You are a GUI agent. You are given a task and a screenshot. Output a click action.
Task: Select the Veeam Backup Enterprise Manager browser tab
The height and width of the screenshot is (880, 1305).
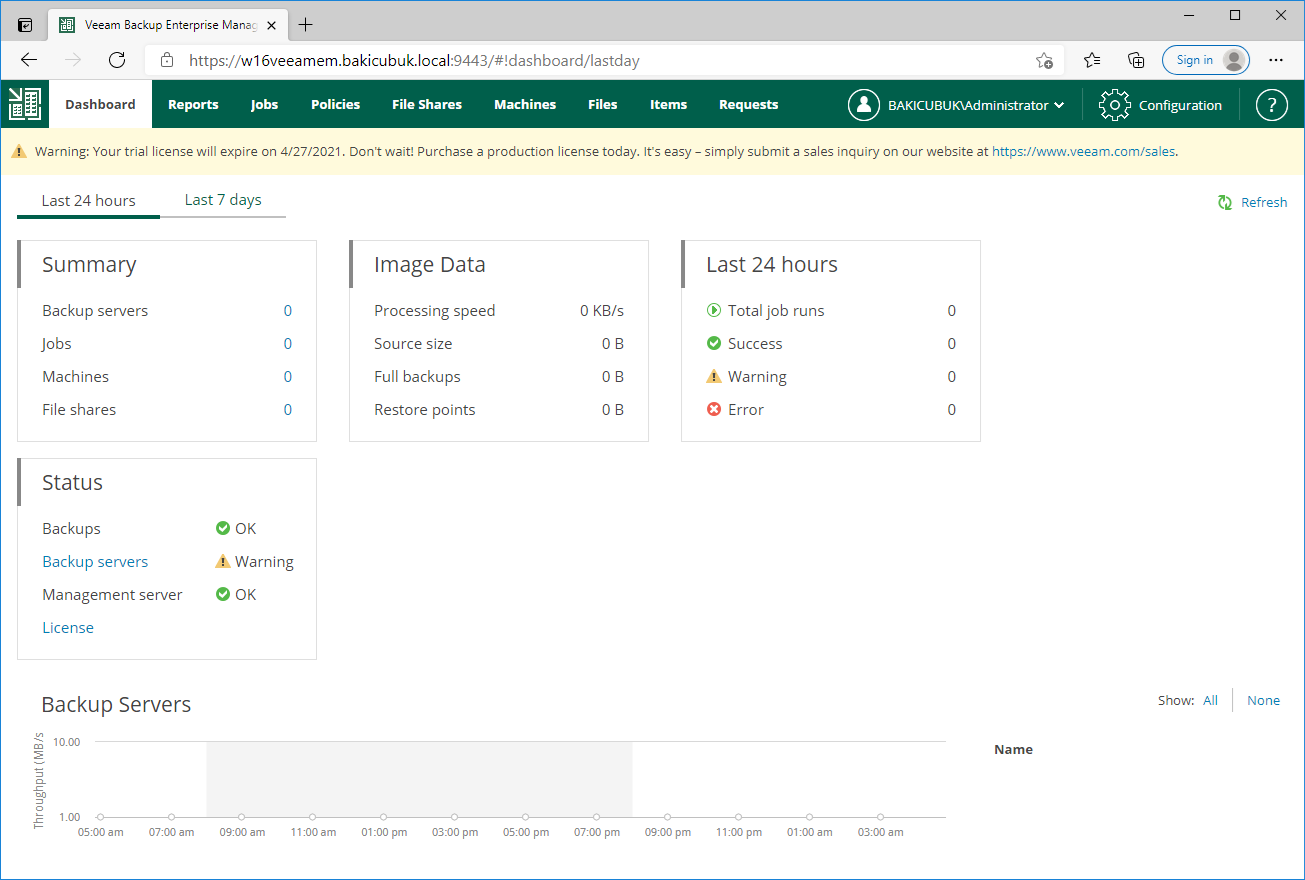tap(166, 25)
